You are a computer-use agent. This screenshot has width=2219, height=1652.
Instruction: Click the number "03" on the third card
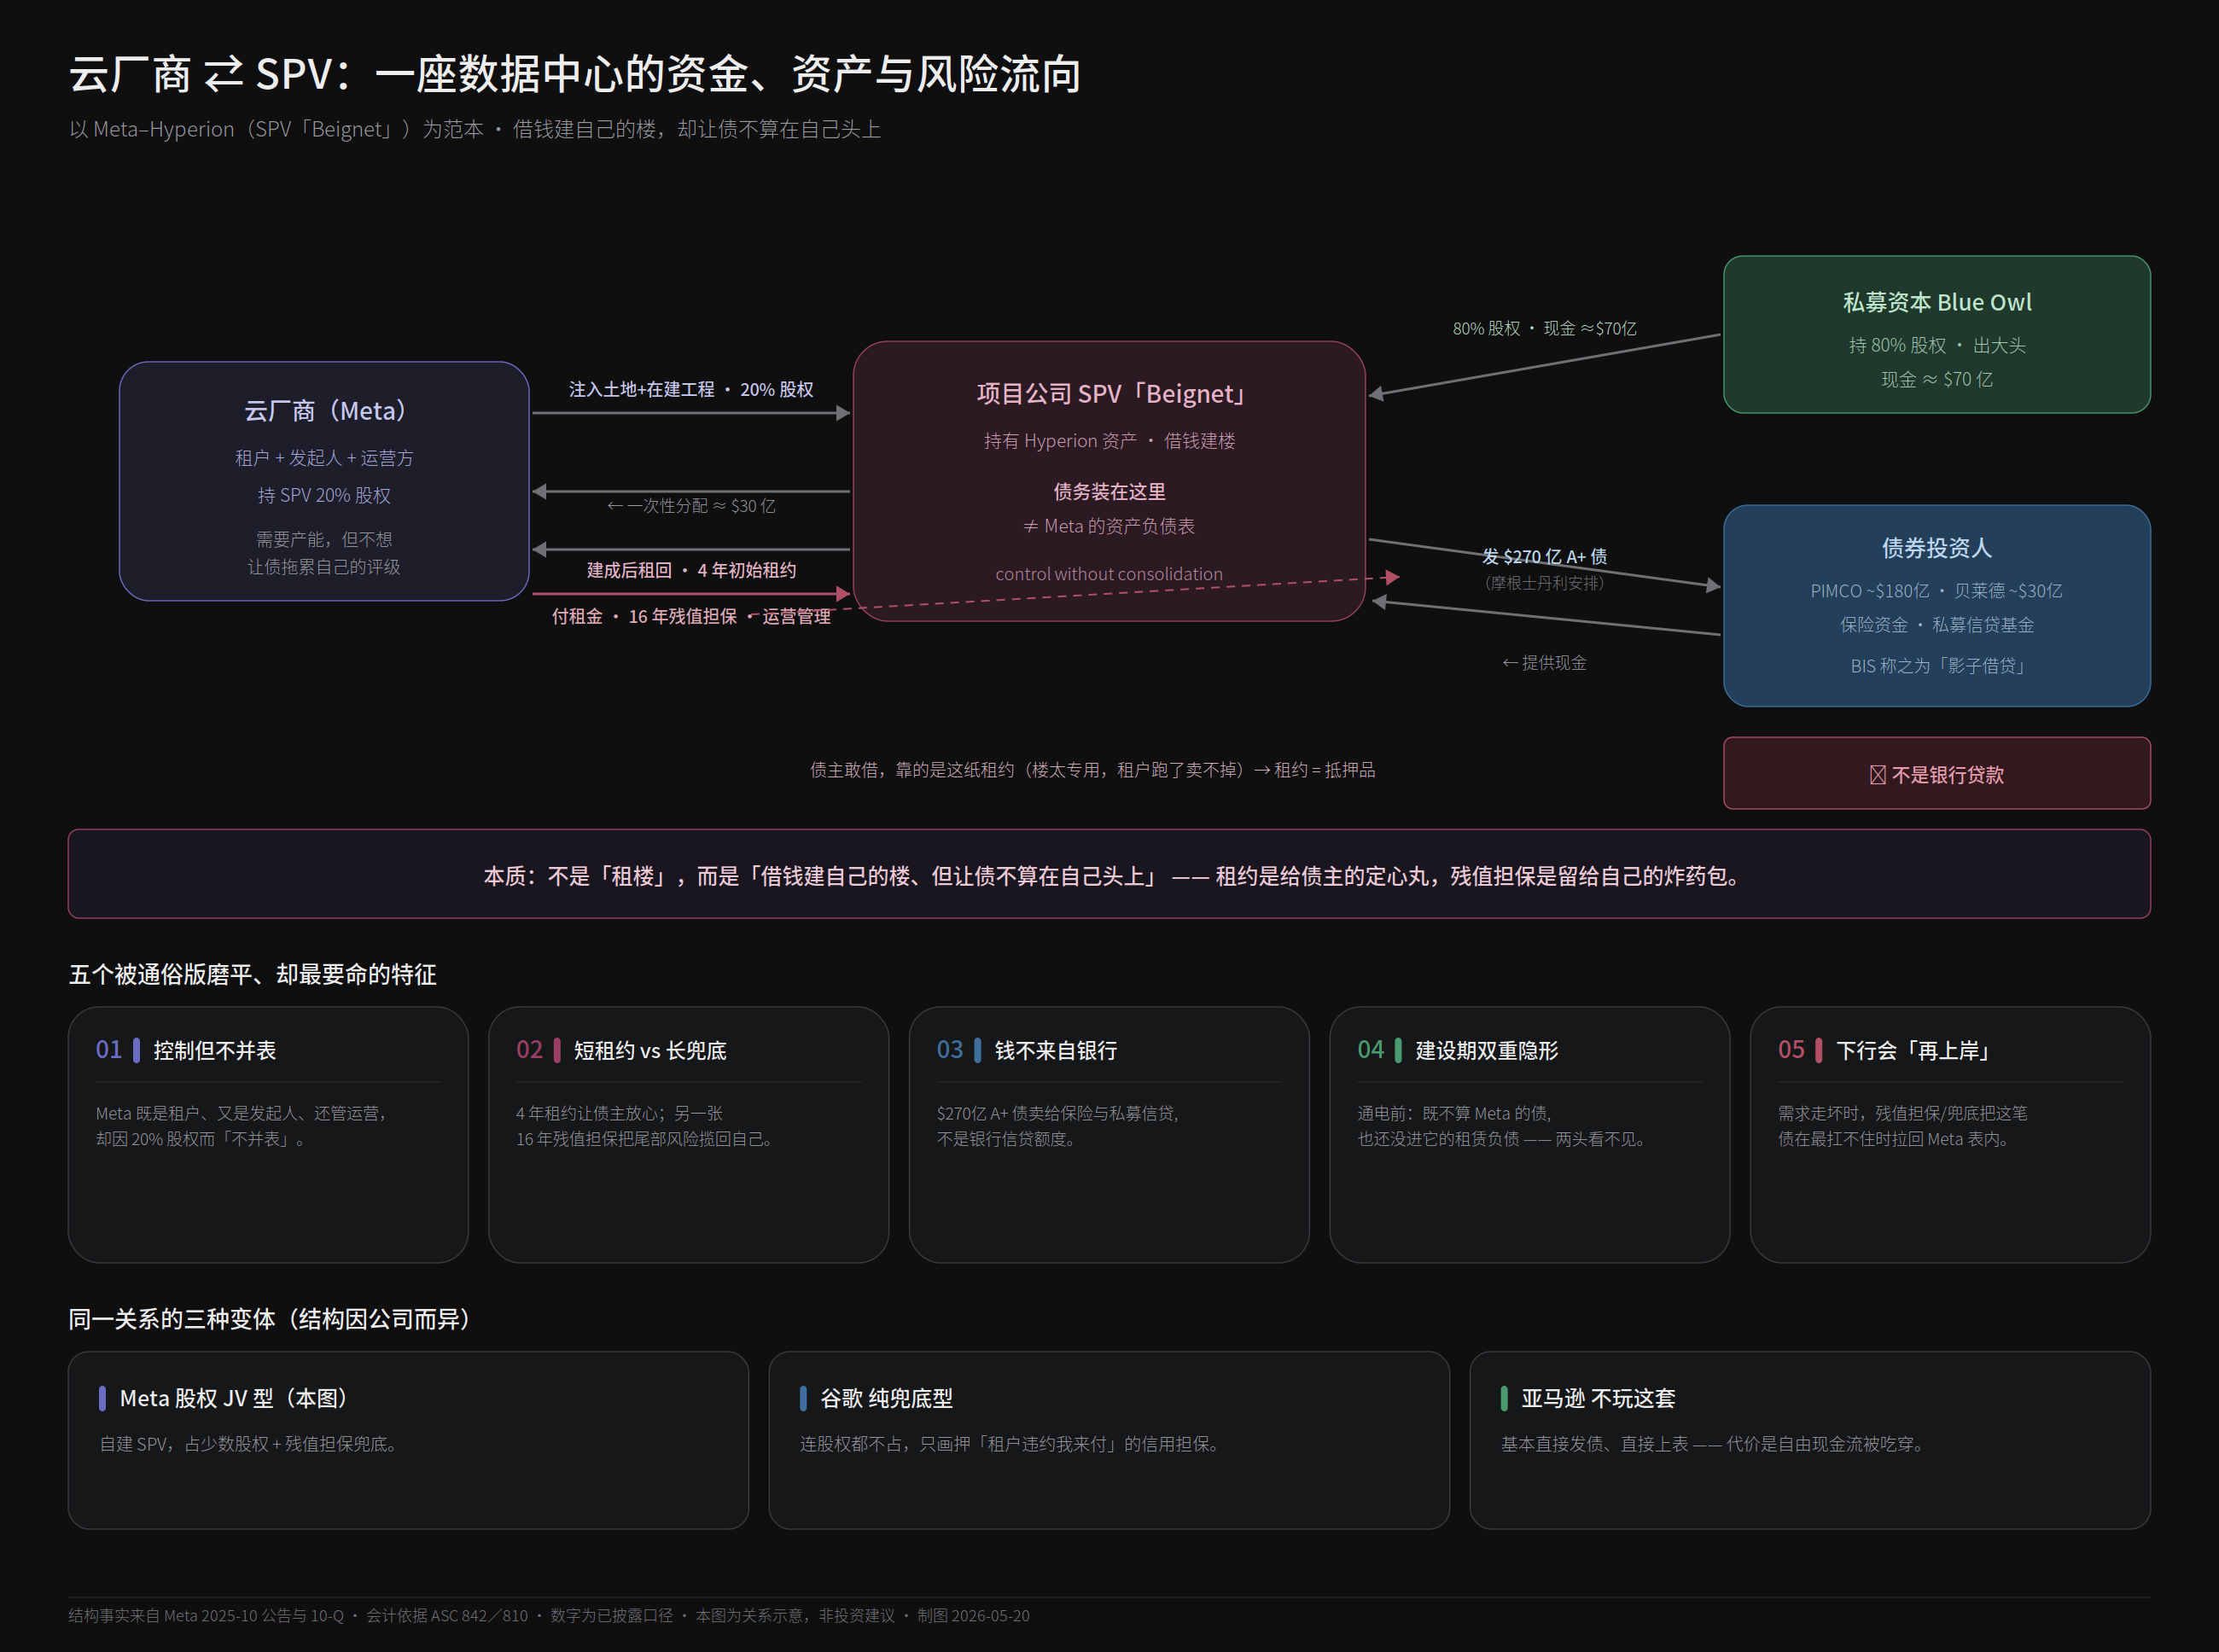coord(949,1050)
